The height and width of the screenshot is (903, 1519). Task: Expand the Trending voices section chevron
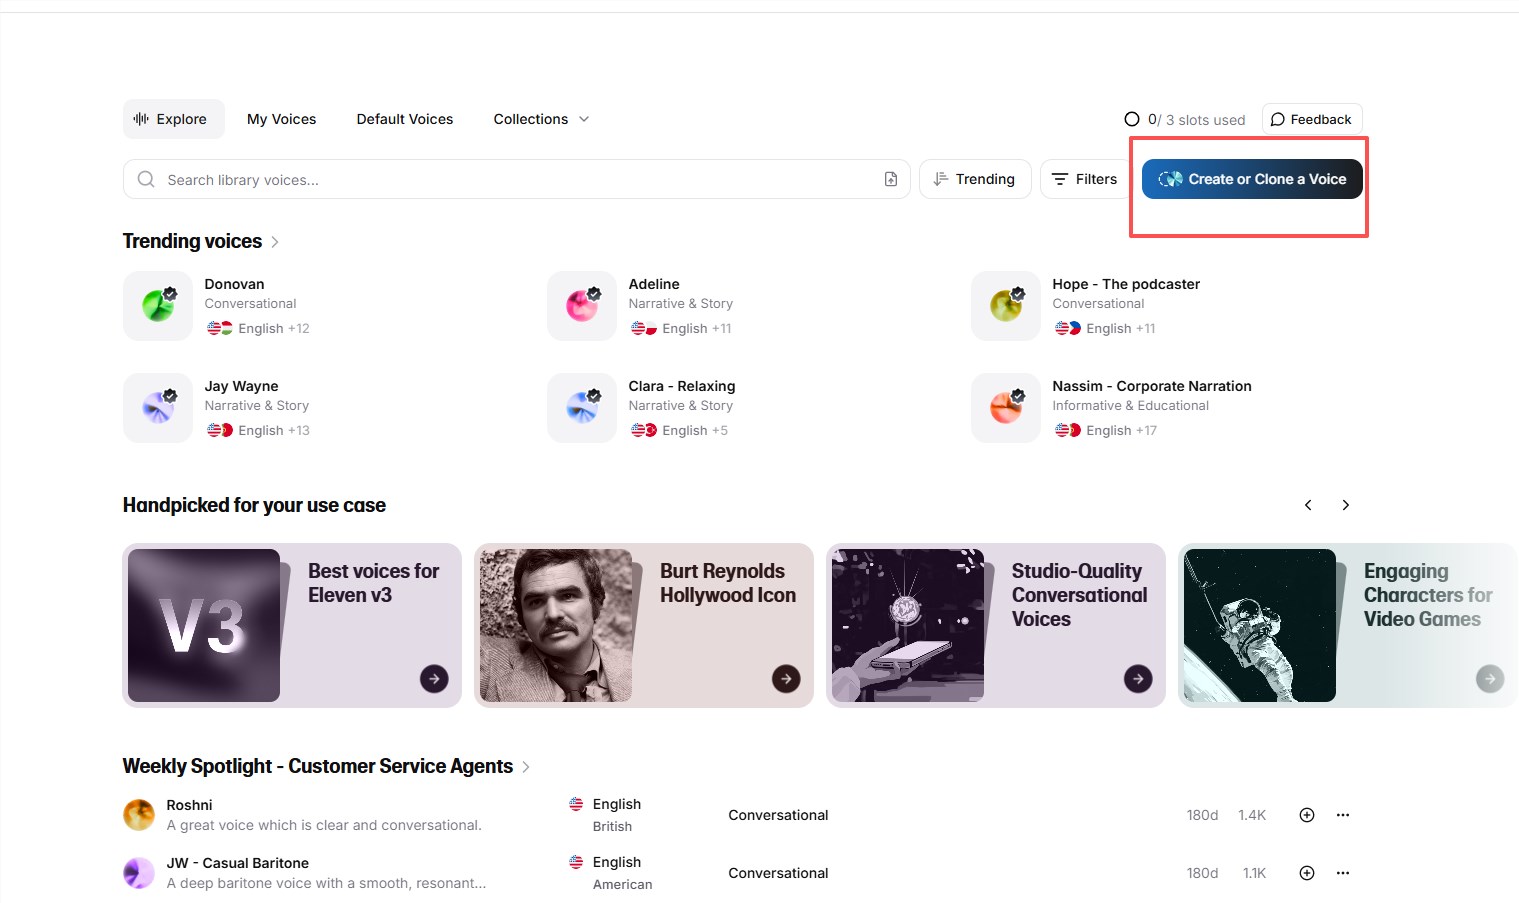(275, 242)
